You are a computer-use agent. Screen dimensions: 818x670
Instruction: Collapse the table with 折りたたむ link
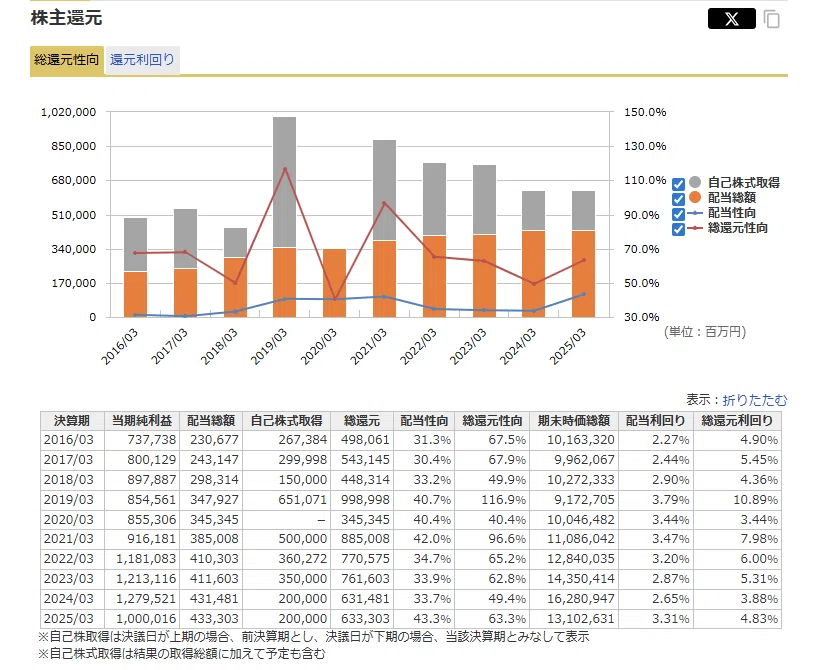755,400
